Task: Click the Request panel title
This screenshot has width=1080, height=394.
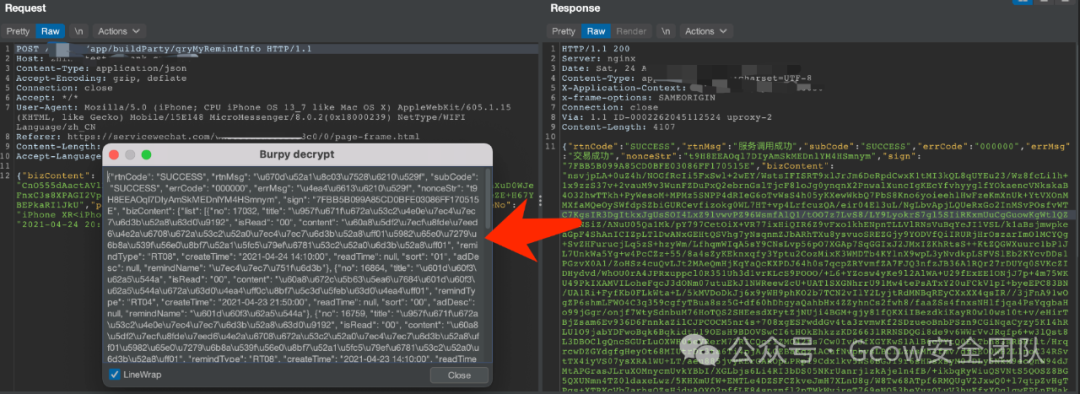Action: pos(25,8)
